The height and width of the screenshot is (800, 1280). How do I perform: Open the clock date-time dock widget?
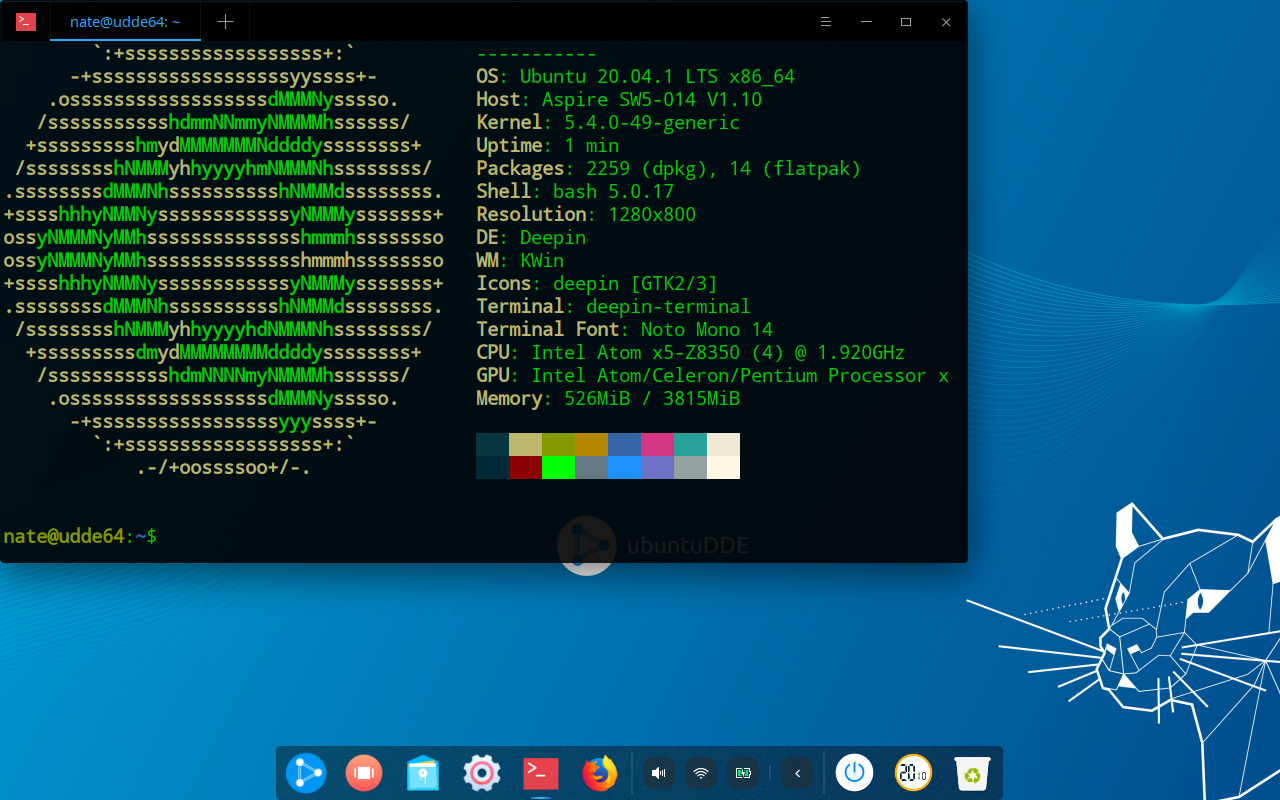(x=913, y=773)
